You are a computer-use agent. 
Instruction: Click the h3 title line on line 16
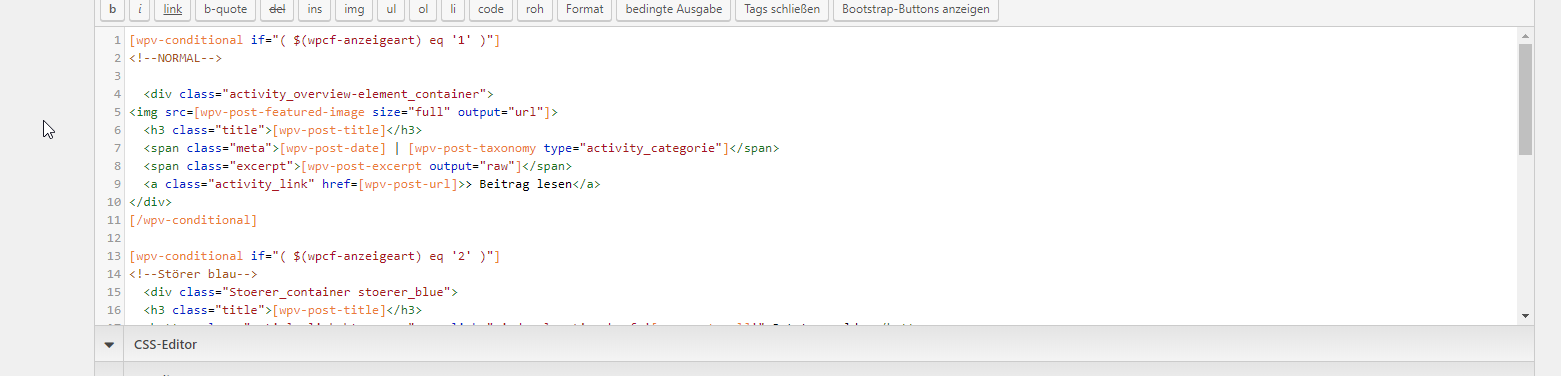coord(282,310)
